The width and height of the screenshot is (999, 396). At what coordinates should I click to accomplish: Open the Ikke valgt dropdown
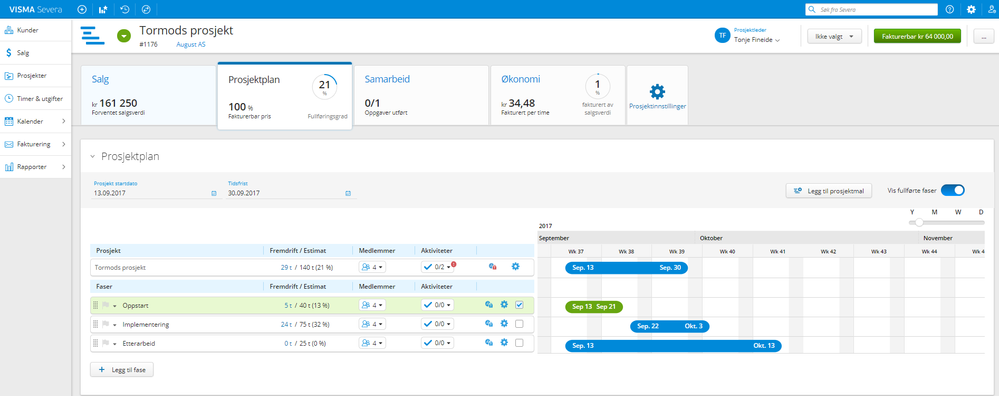pyautogui.click(x=834, y=36)
